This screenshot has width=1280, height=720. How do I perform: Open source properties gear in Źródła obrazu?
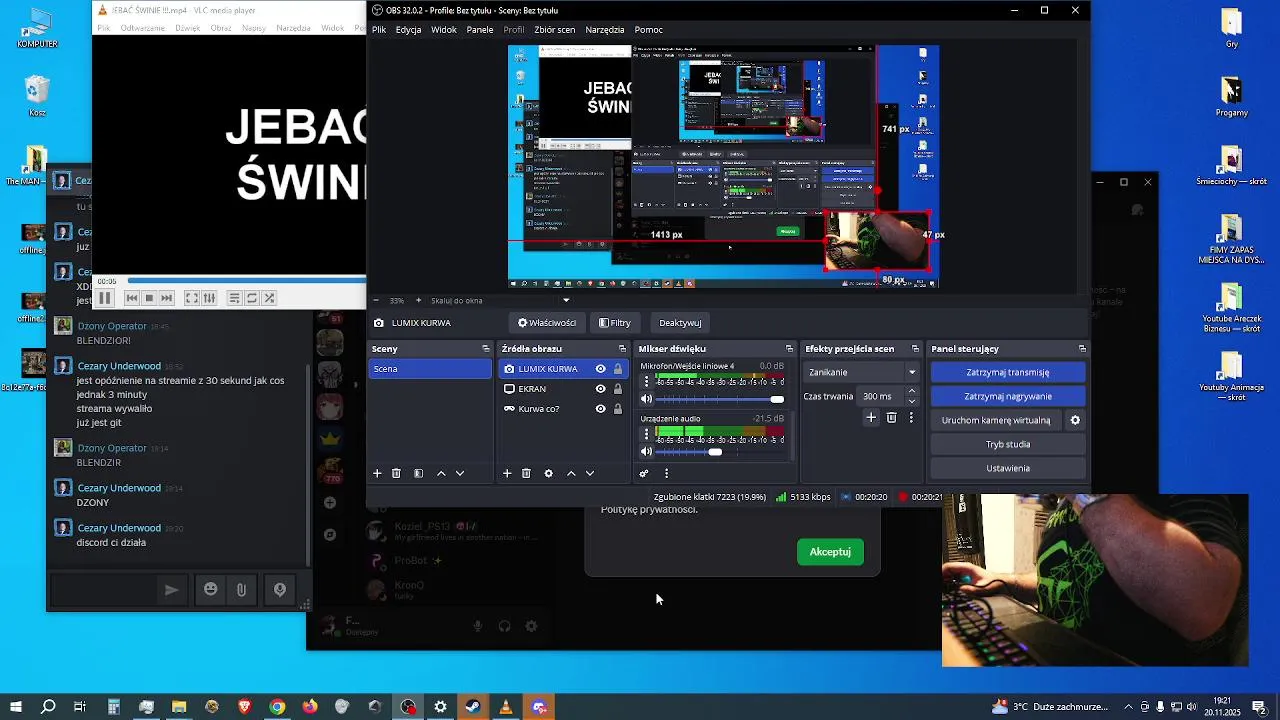[548, 473]
